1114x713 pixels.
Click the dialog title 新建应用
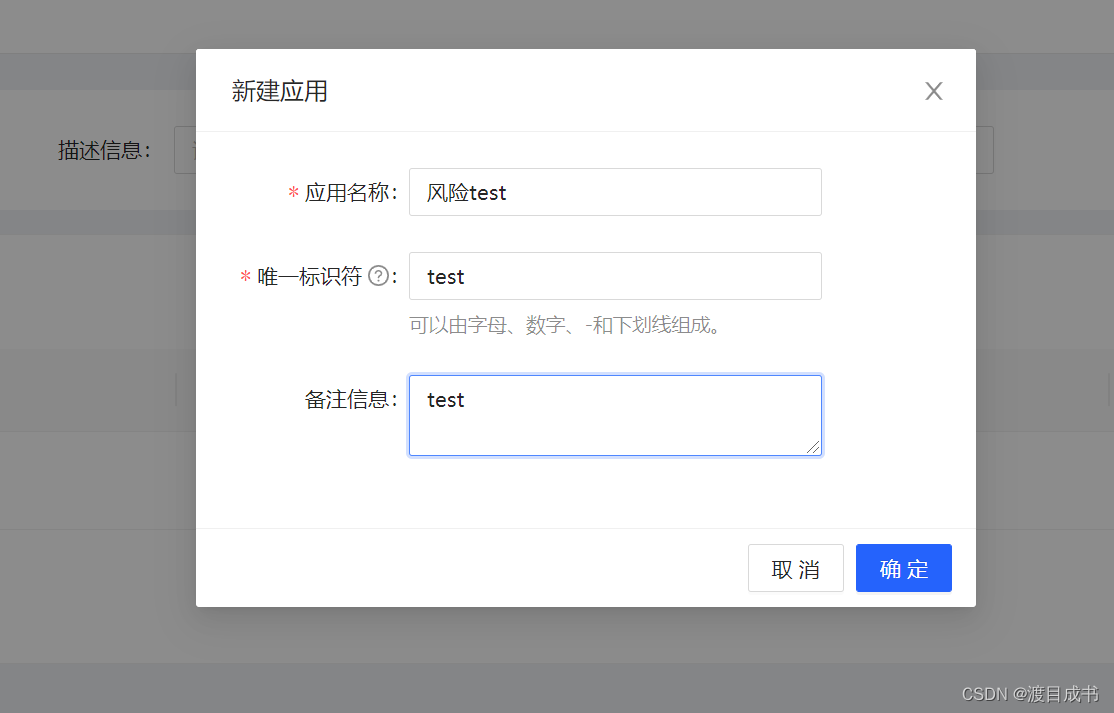point(280,91)
